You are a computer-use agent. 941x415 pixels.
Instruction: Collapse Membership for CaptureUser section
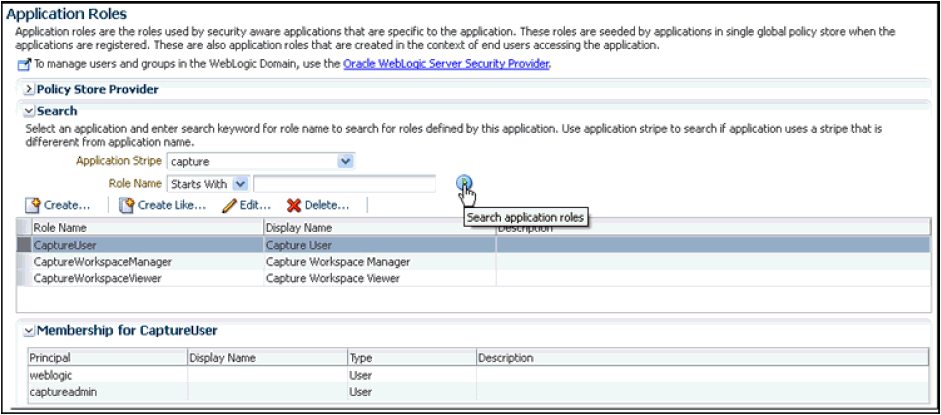[x=29, y=330]
